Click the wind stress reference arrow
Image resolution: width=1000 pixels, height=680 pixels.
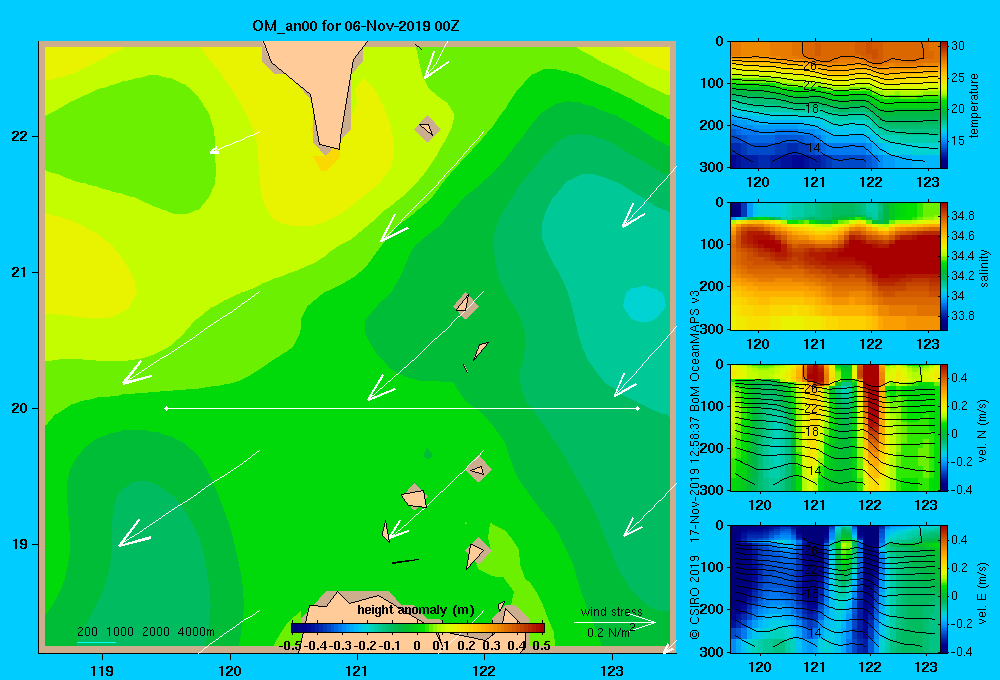tap(615, 623)
